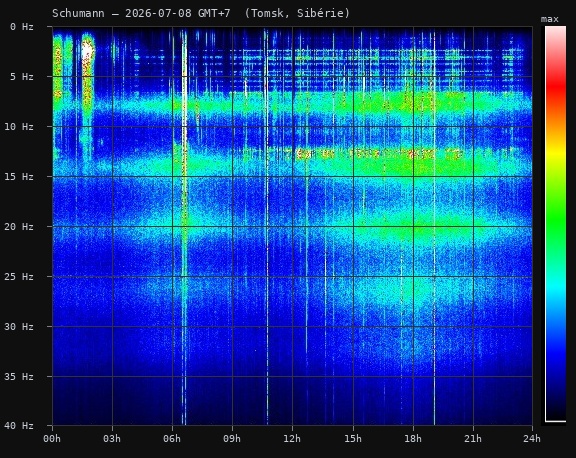Click the '20 Hz' axis label

19,227
